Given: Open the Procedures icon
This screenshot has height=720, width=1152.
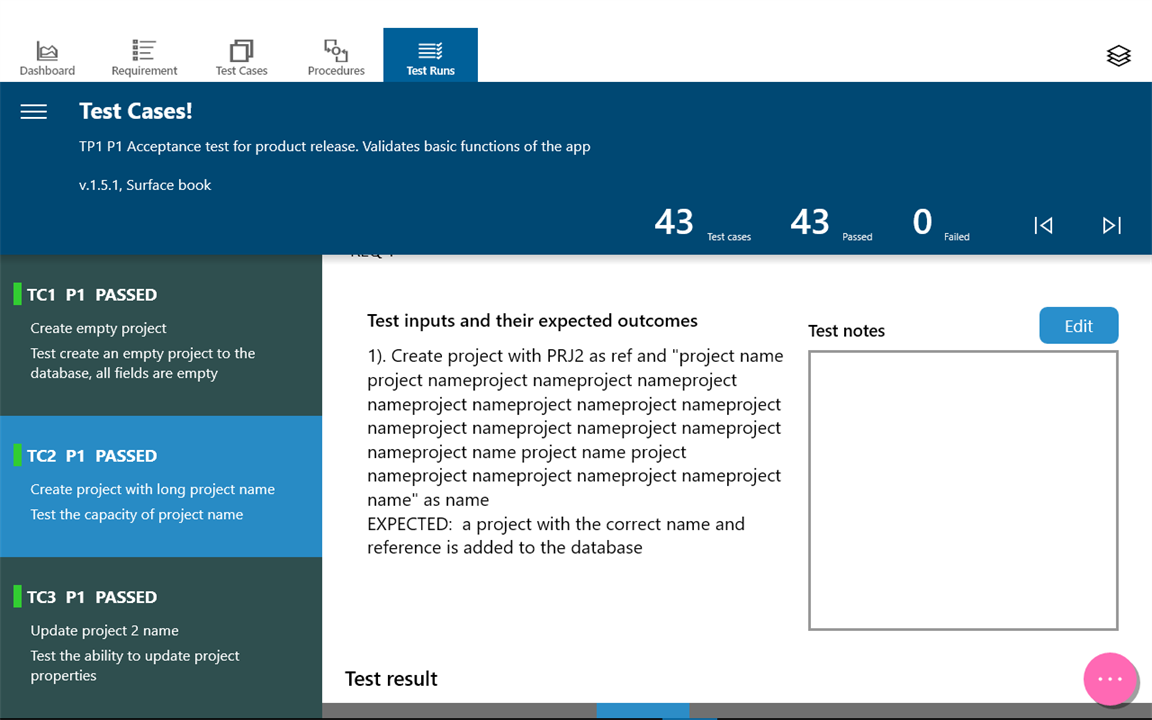Looking at the screenshot, I should click(x=336, y=50).
